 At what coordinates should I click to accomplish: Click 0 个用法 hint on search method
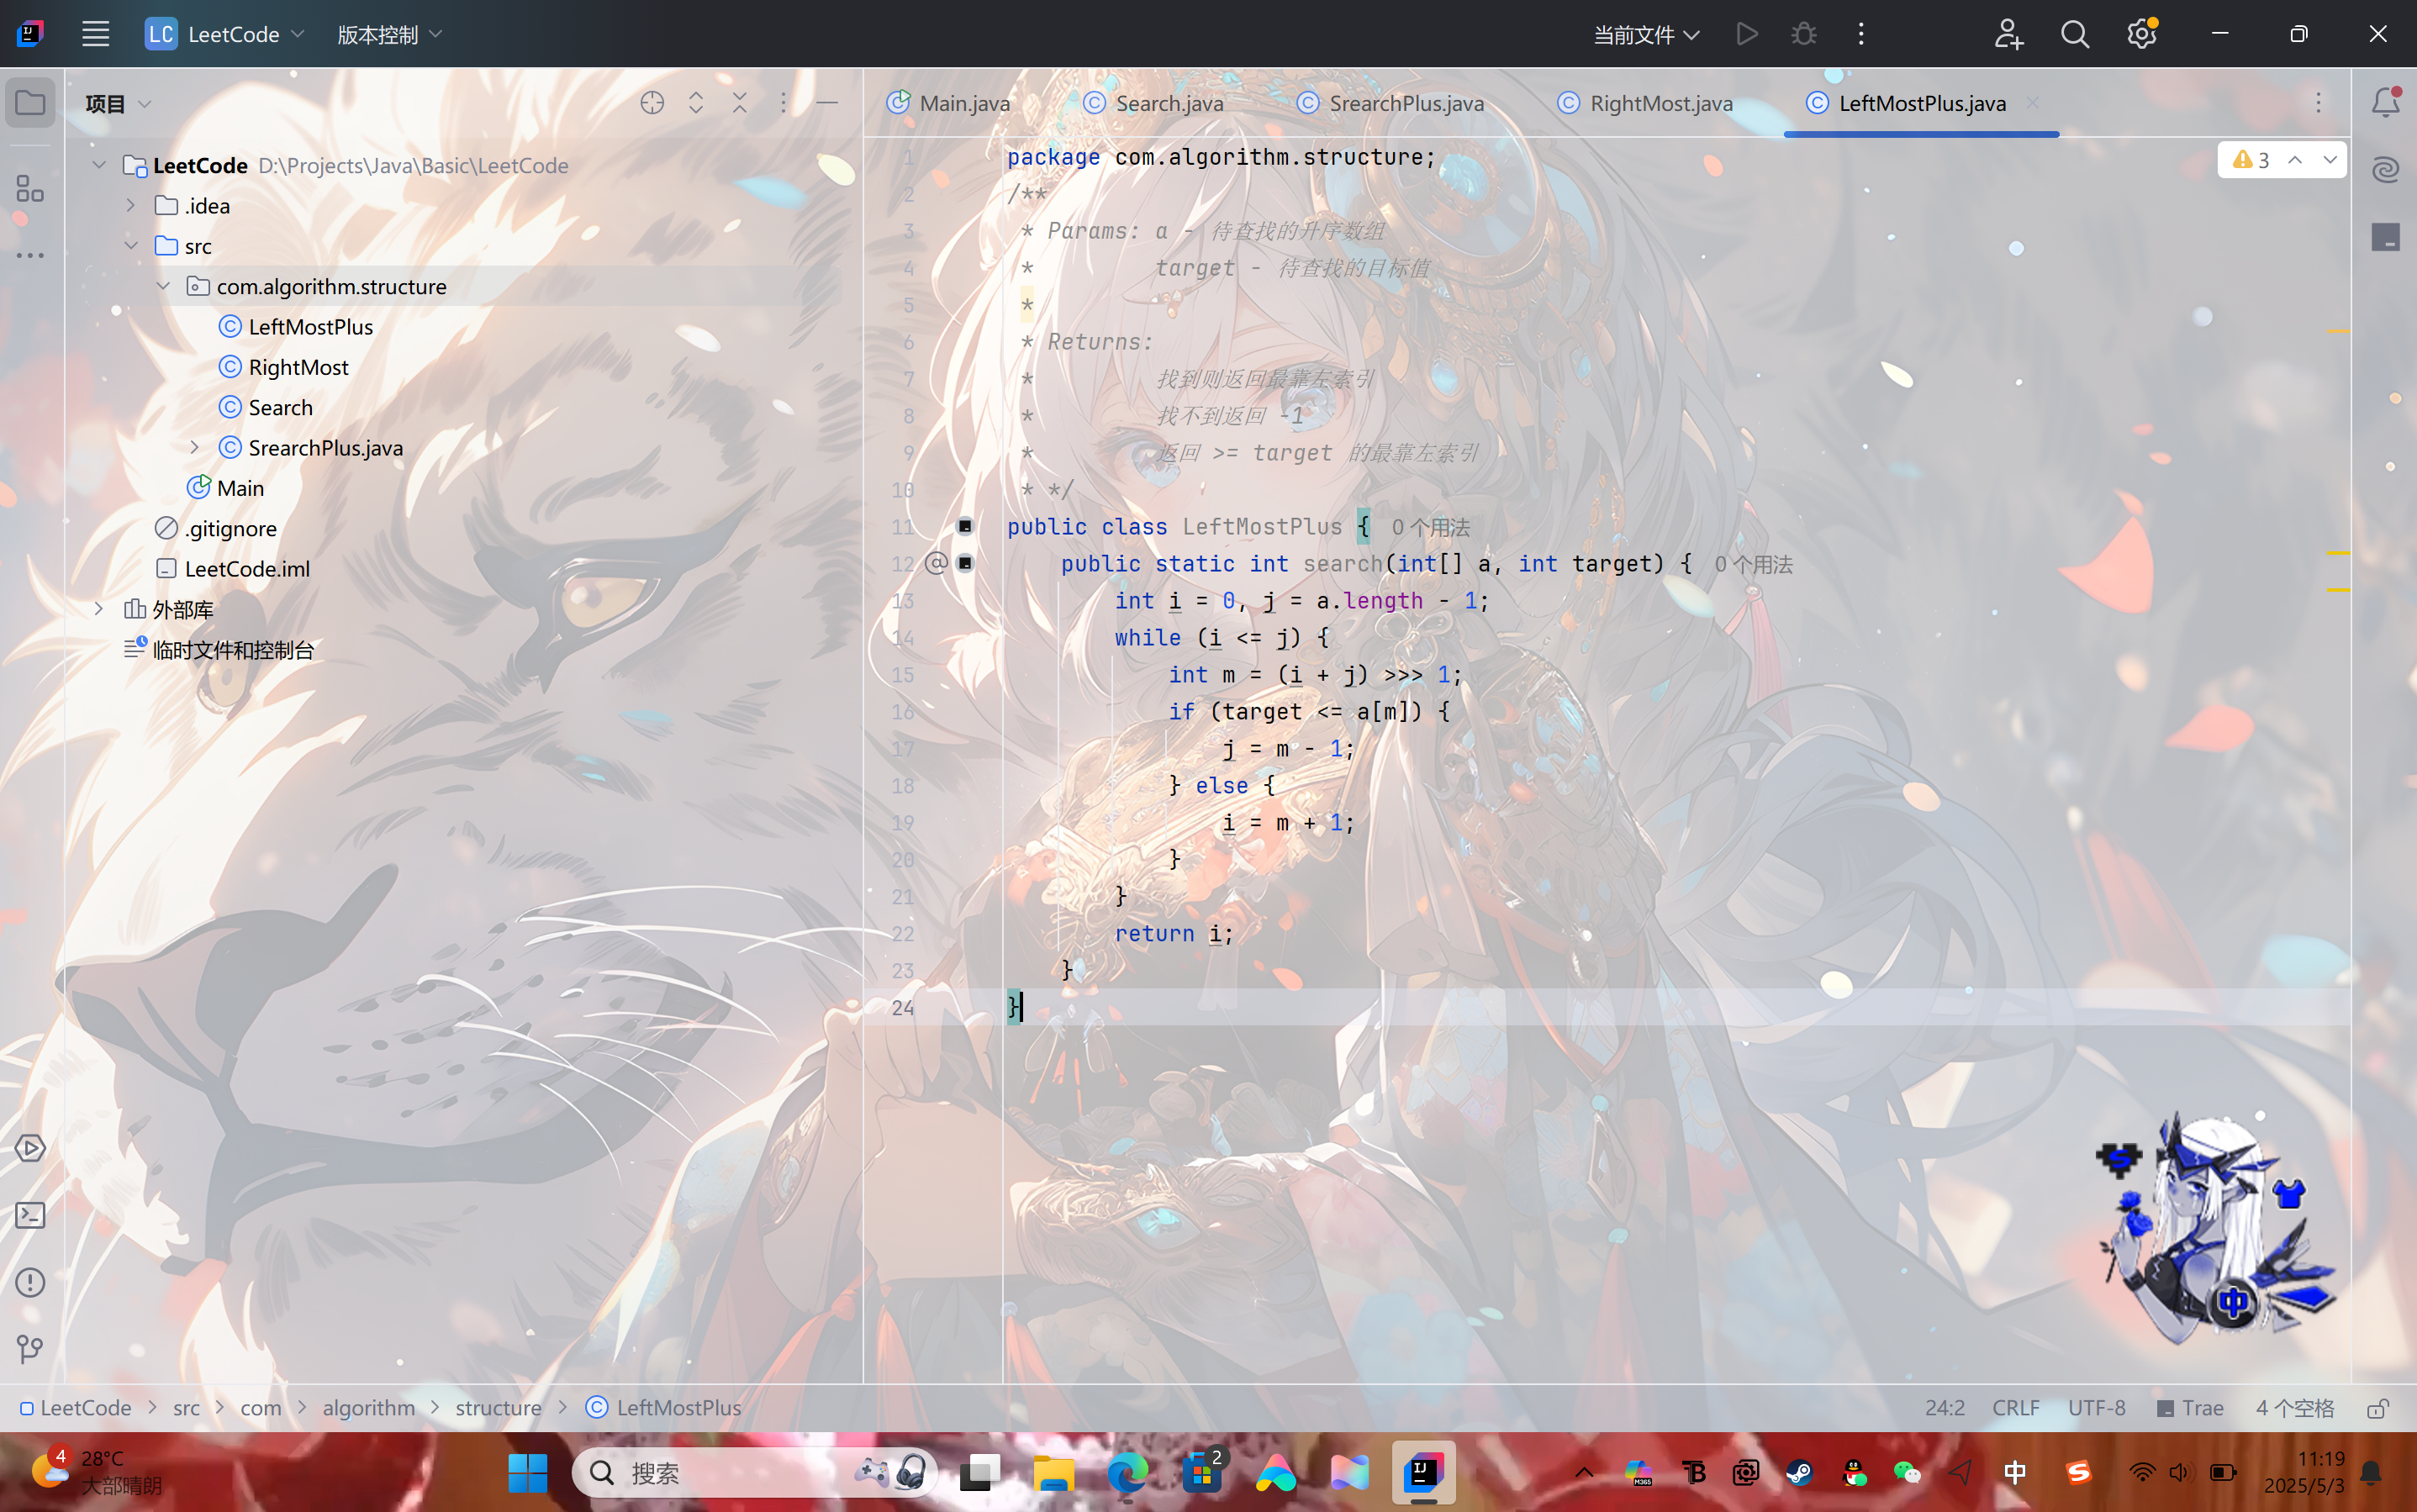tap(1753, 564)
